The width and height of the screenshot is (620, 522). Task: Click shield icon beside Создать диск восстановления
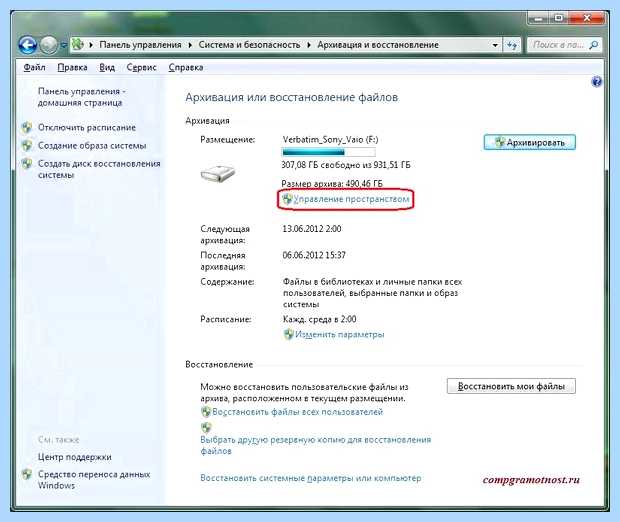click(27, 163)
